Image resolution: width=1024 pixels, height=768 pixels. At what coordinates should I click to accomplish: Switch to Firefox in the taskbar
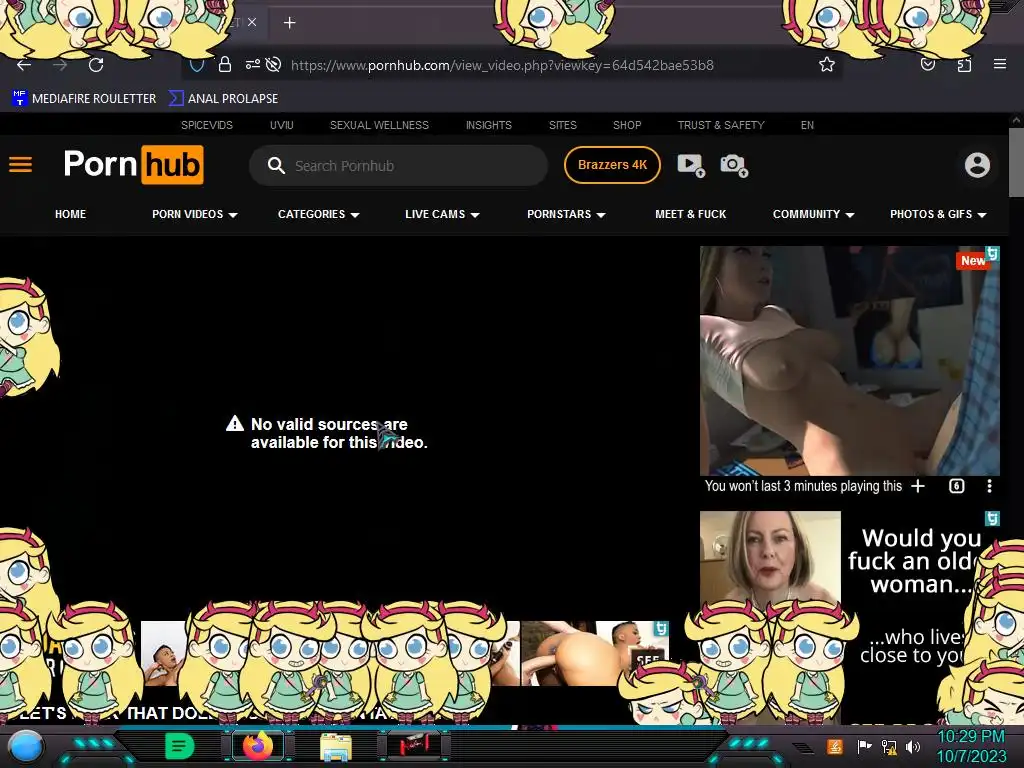[x=258, y=746]
